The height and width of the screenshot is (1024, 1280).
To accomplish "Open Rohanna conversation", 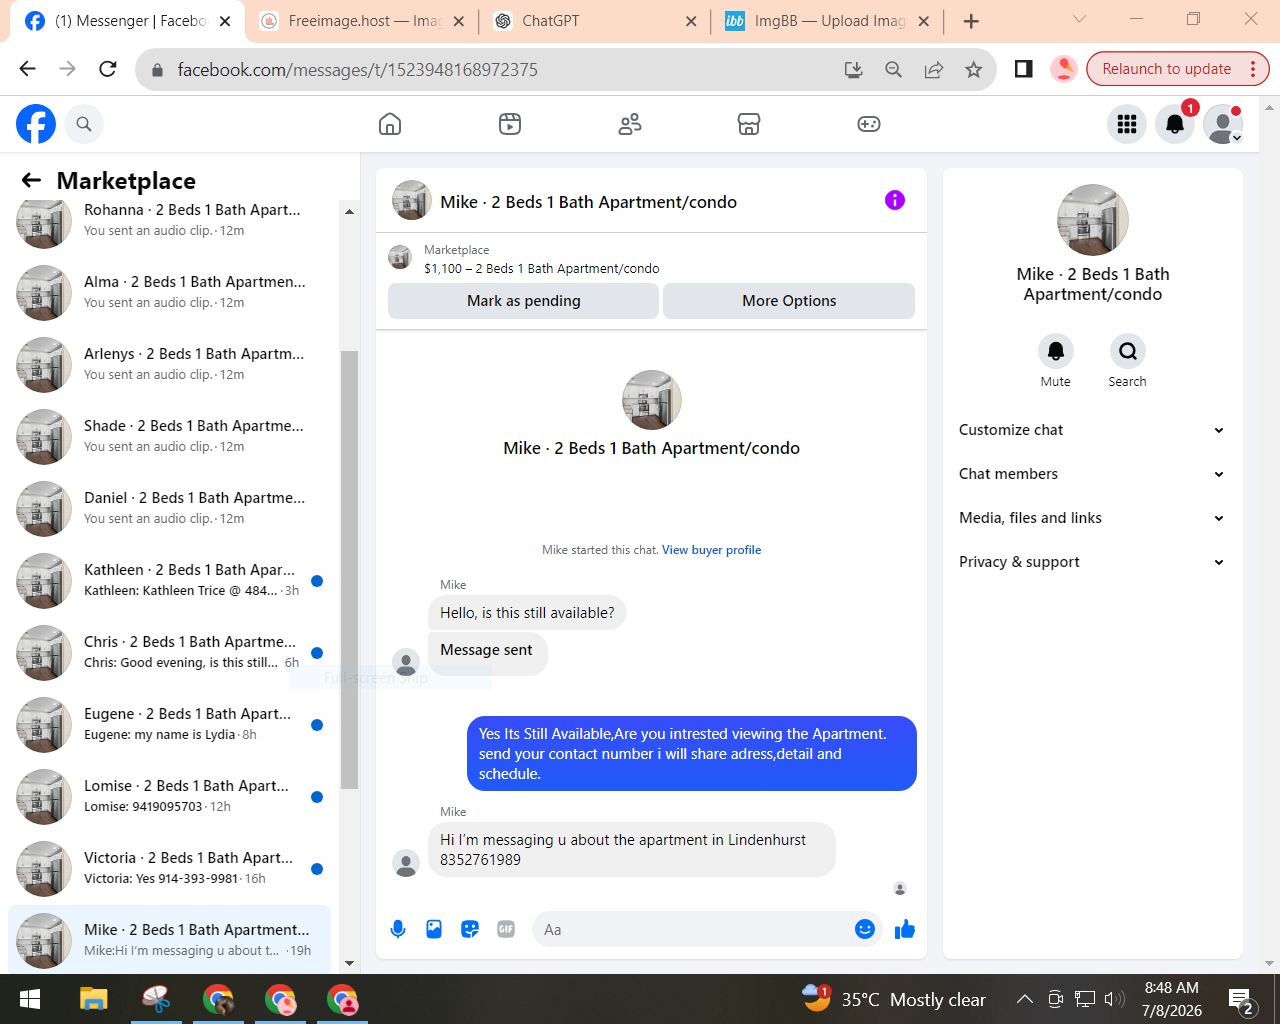I will point(170,221).
